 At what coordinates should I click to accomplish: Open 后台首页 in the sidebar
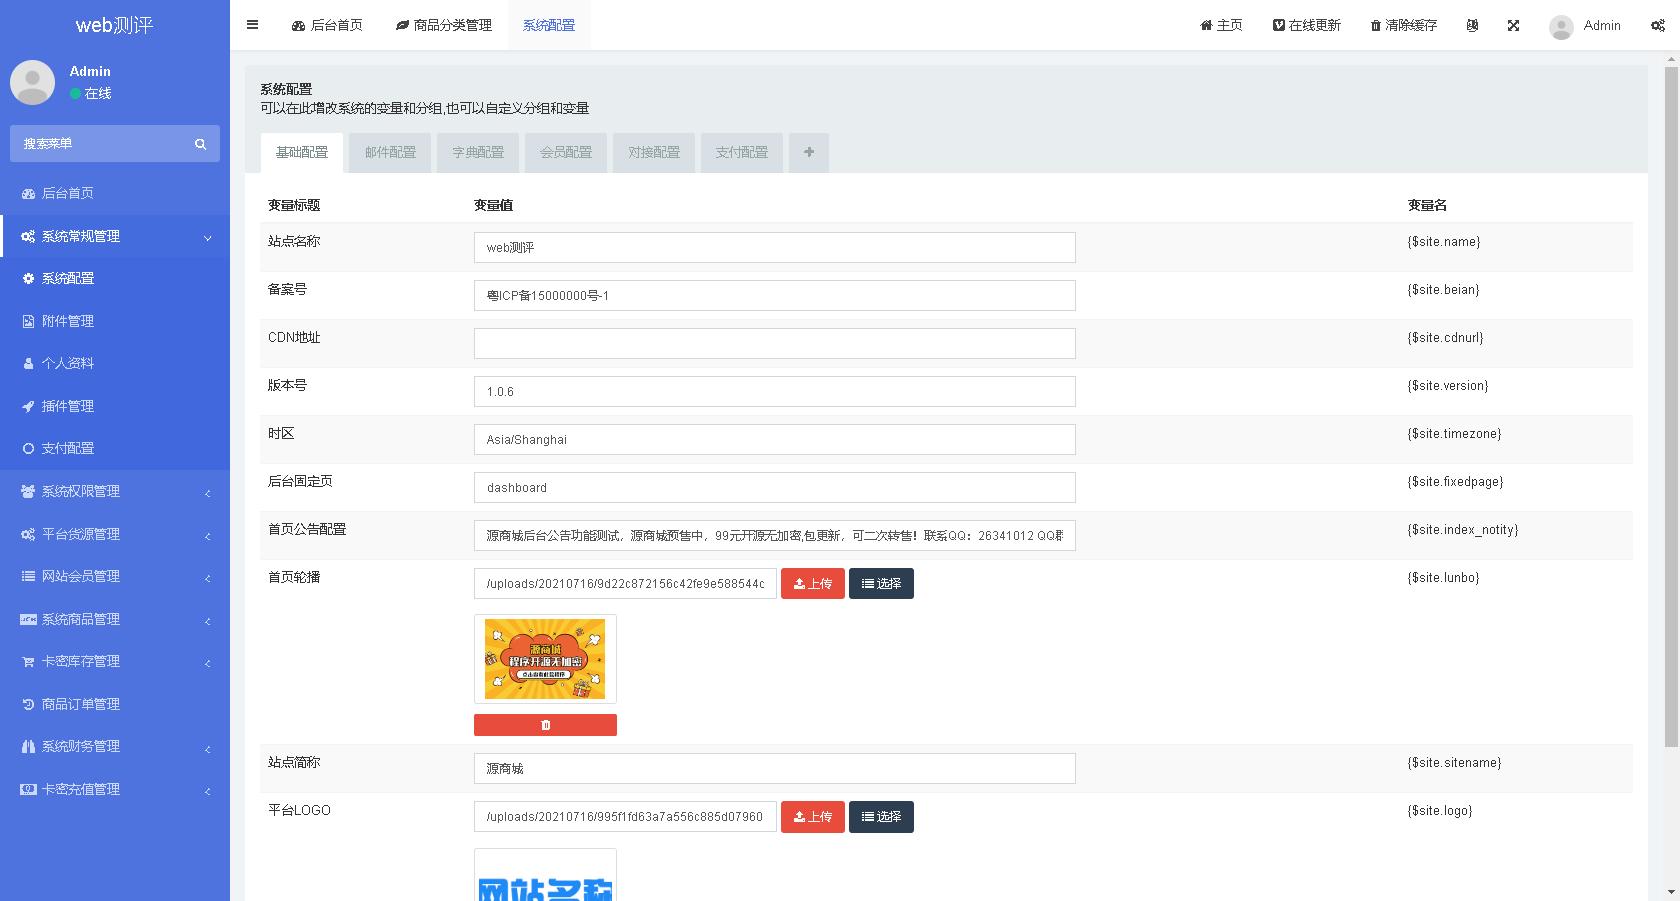(115, 193)
